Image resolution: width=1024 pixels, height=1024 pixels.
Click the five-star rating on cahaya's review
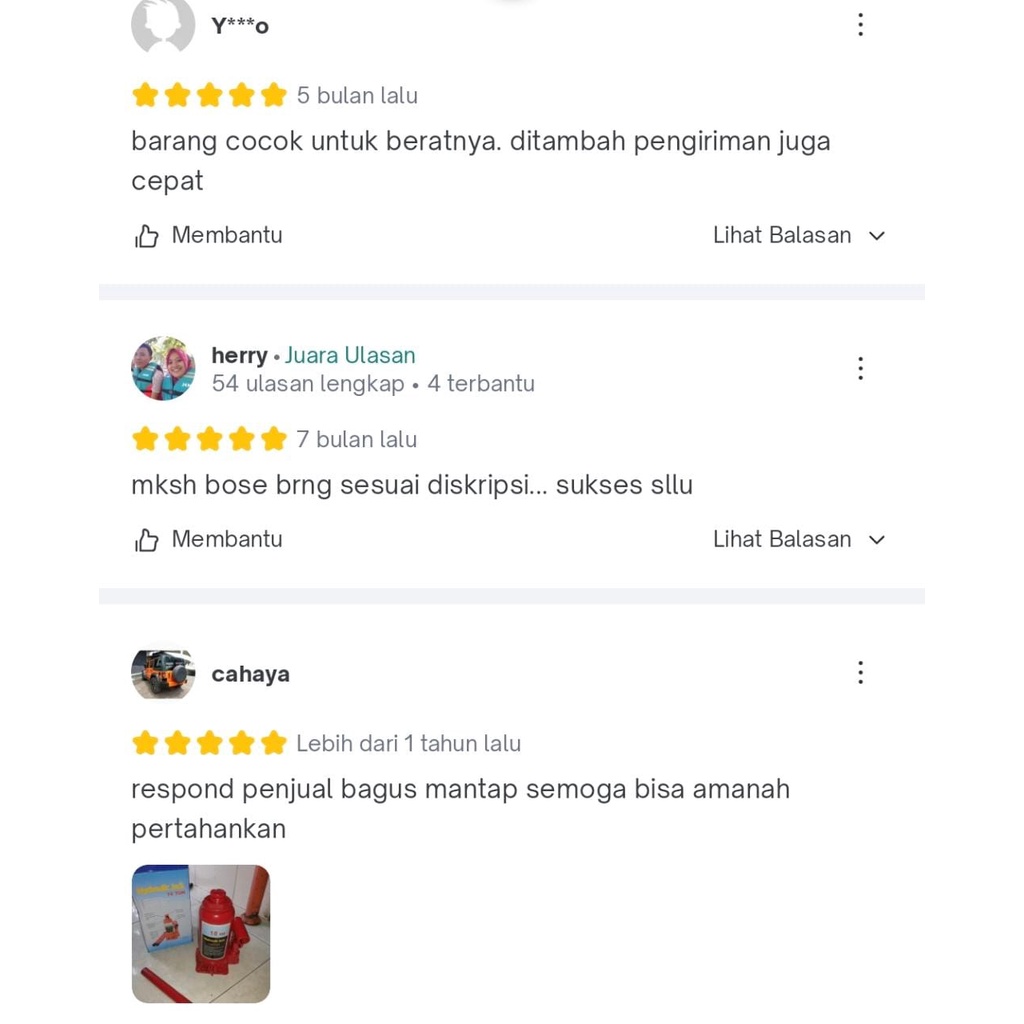(x=209, y=743)
